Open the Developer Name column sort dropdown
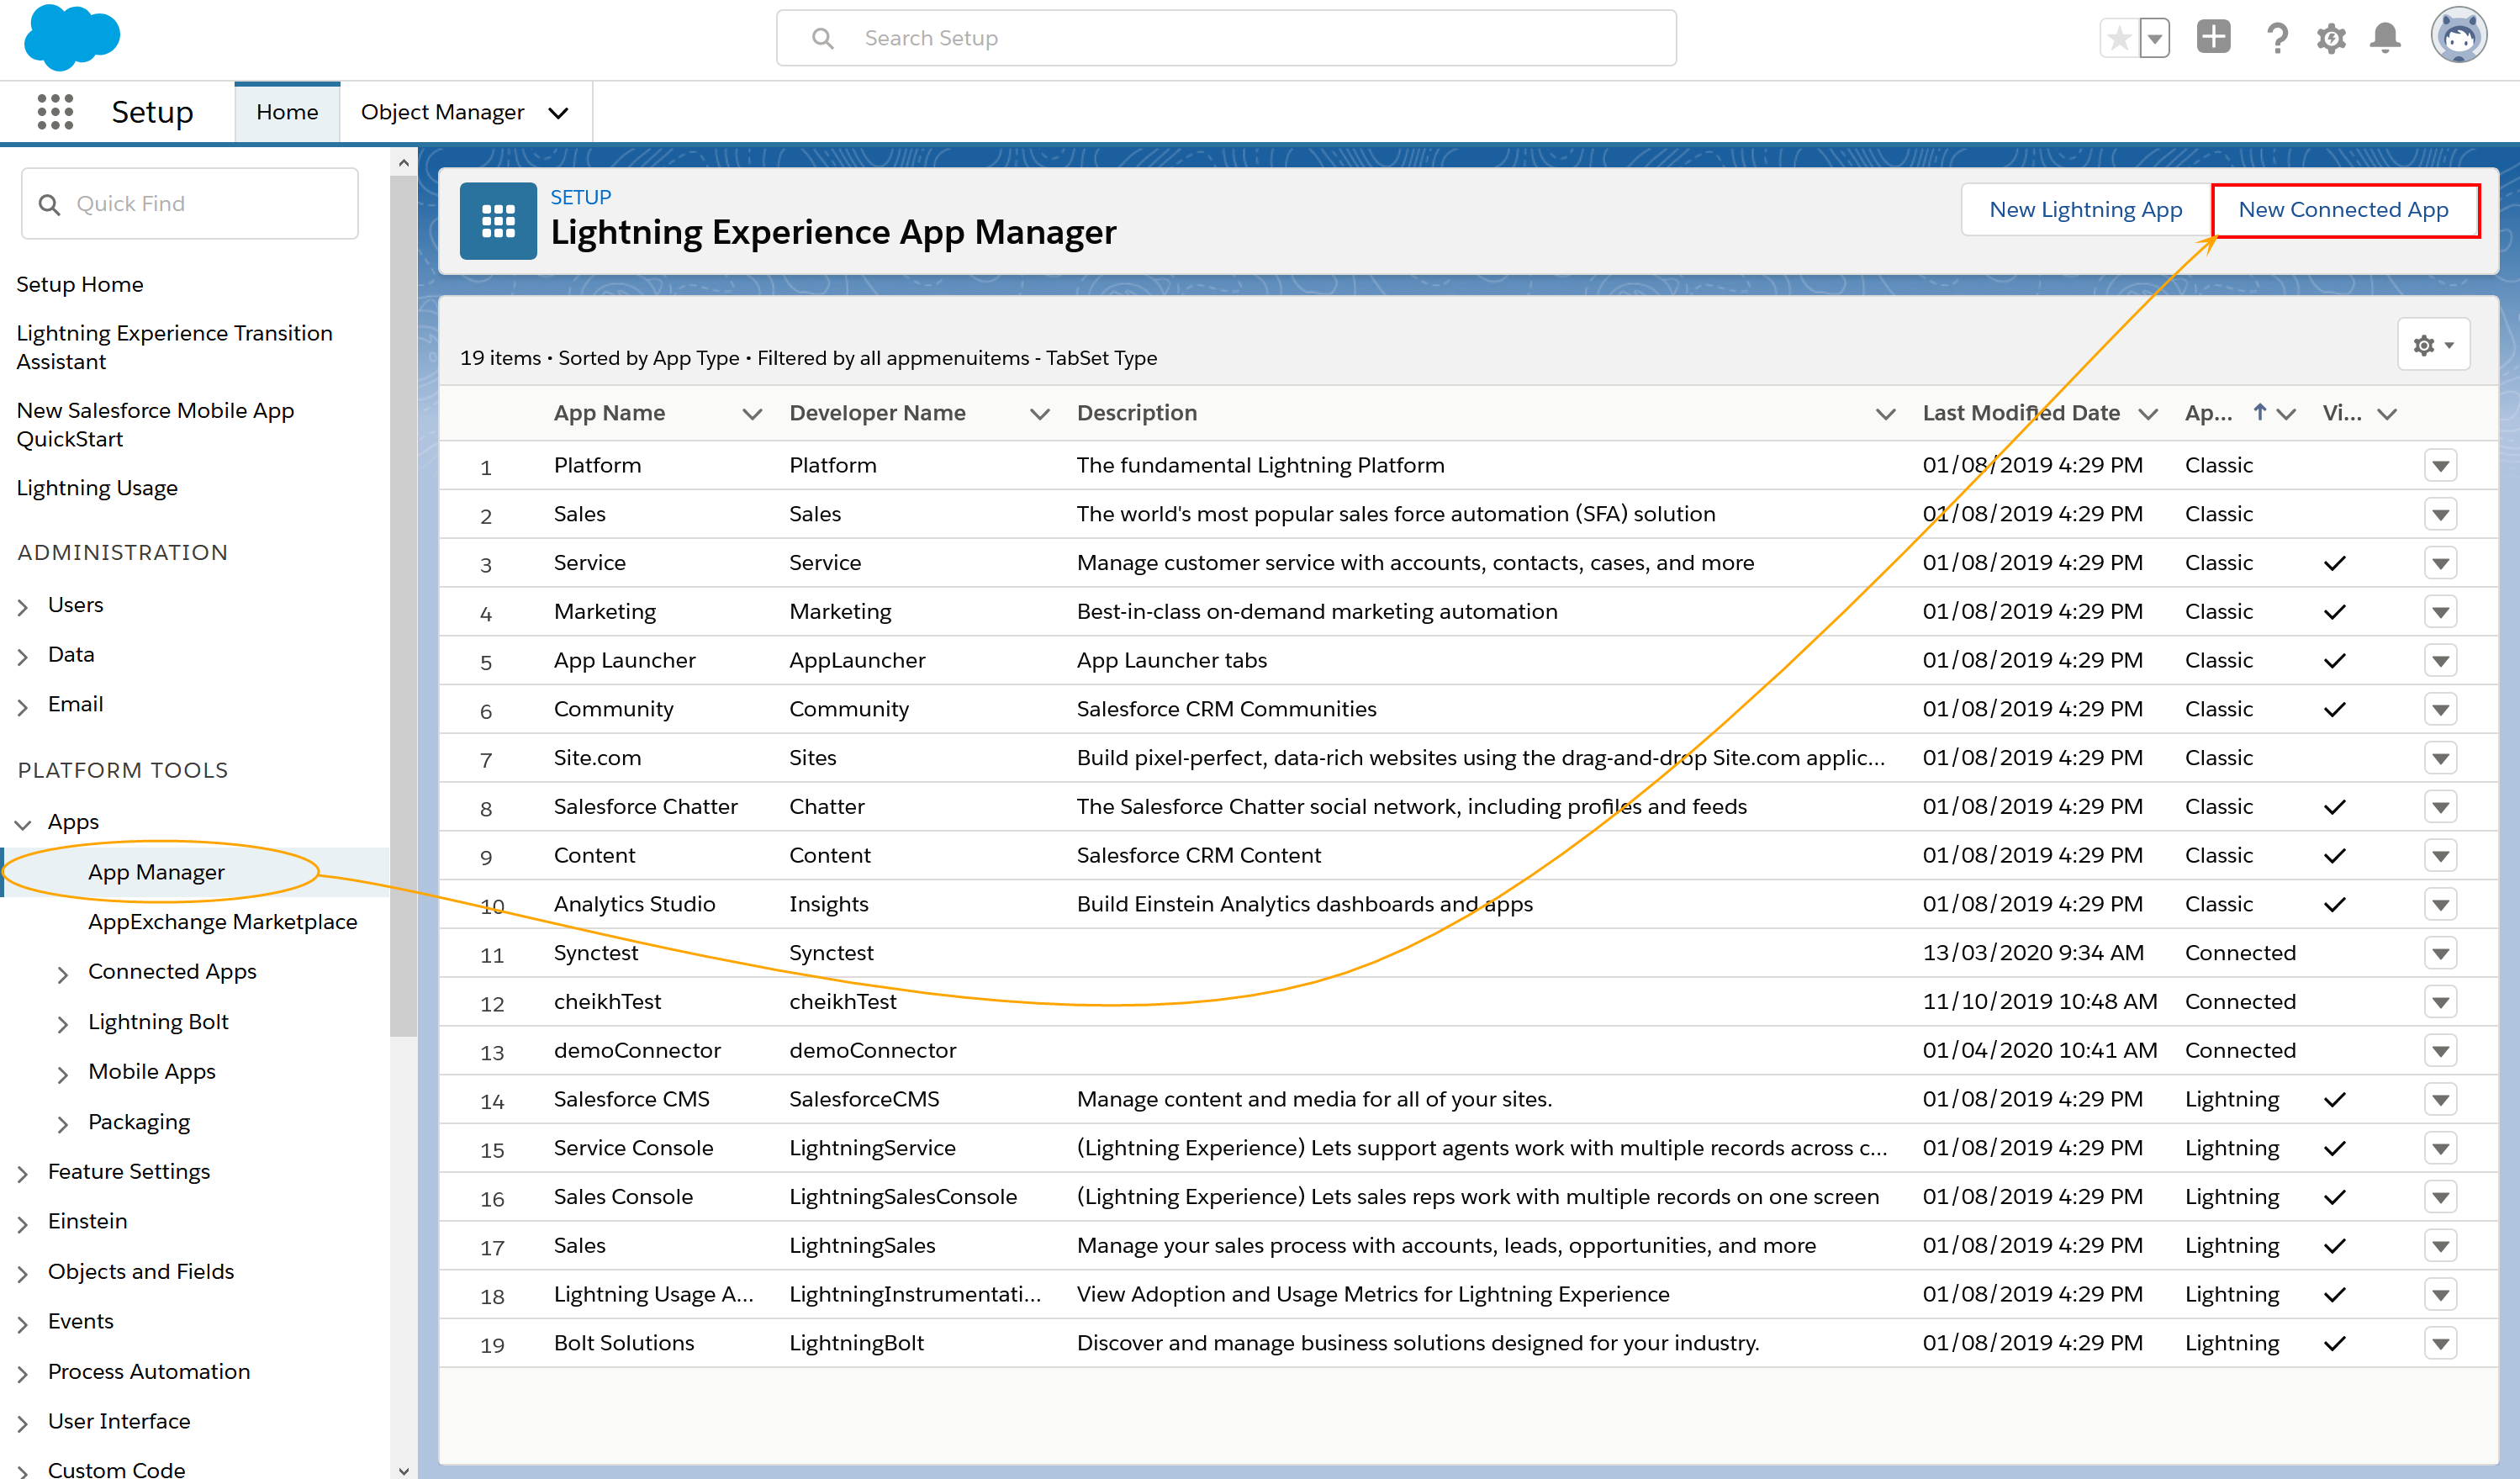 click(x=1040, y=413)
